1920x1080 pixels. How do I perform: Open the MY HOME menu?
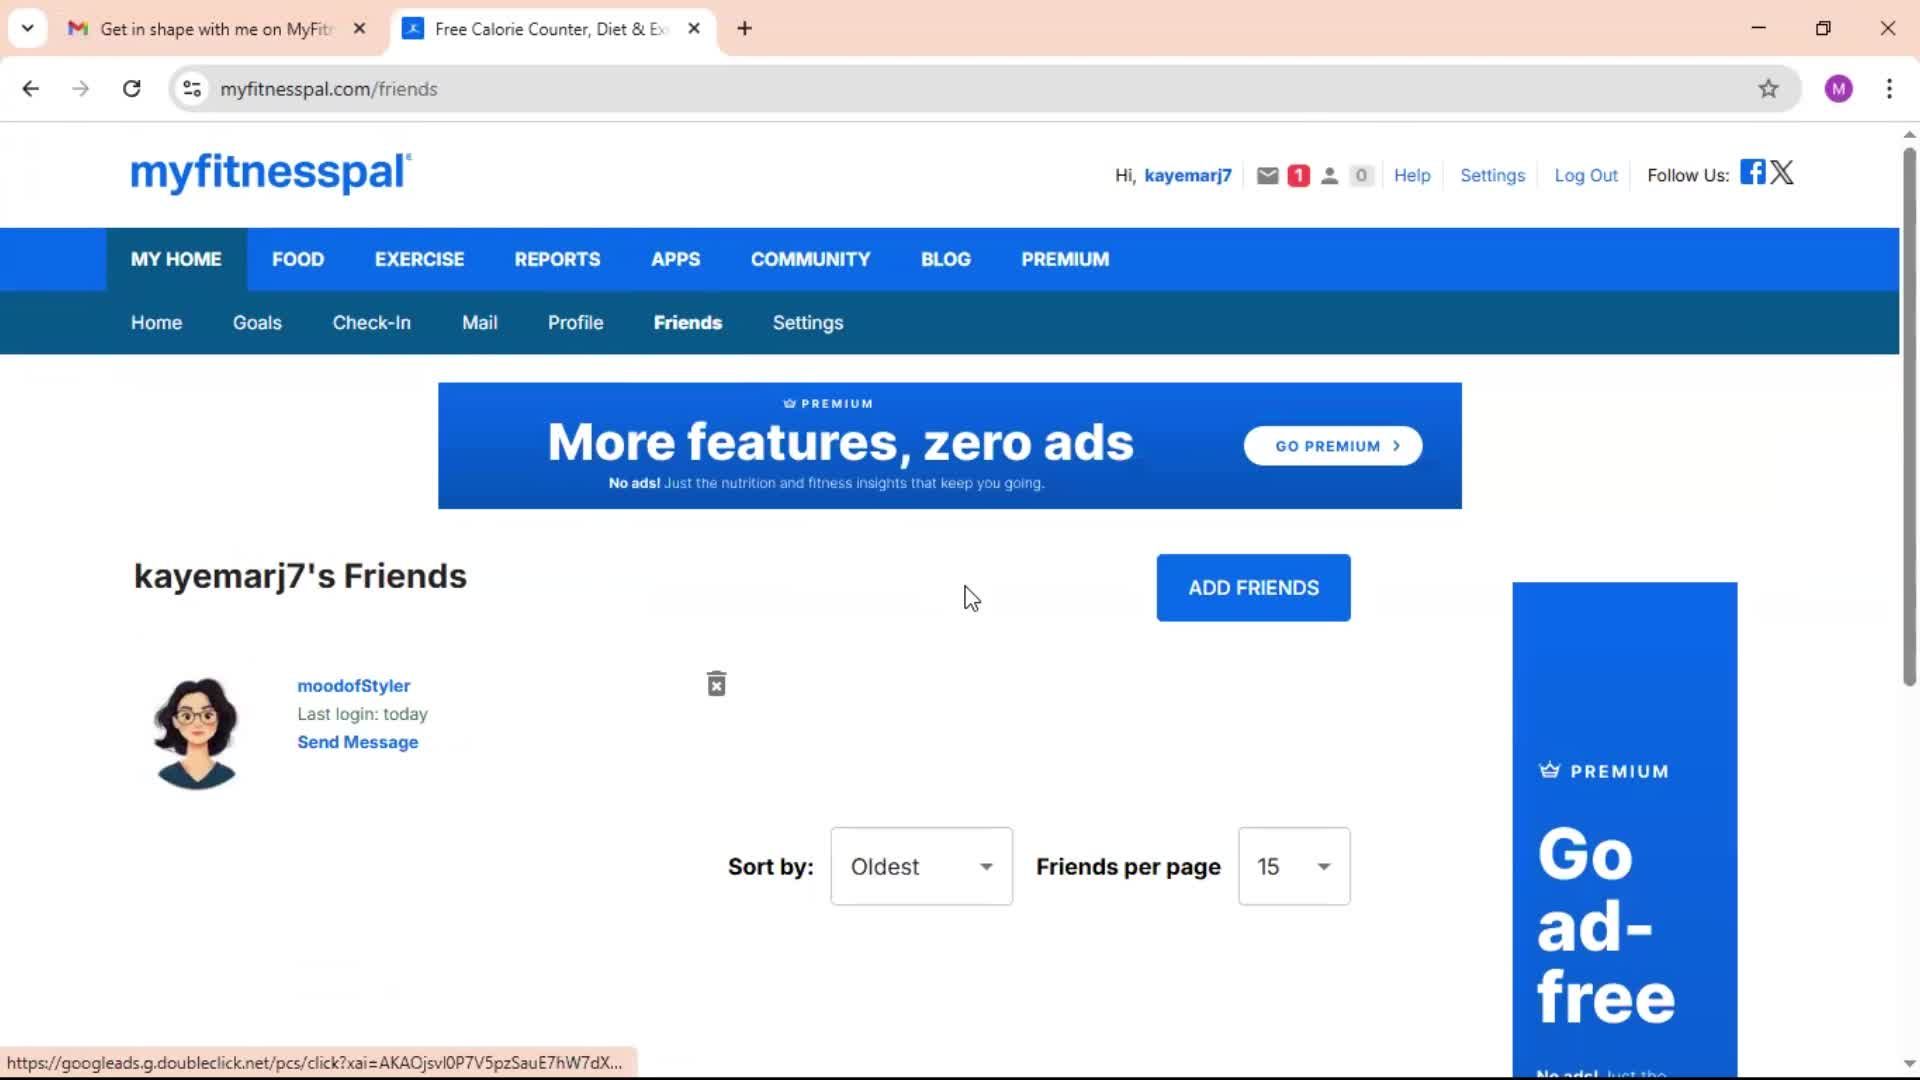[x=176, y=259]
